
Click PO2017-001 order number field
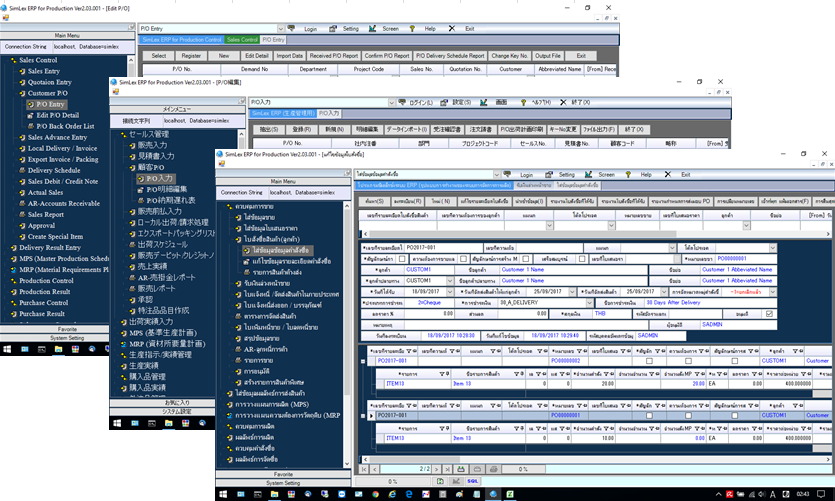coord(444,248)
